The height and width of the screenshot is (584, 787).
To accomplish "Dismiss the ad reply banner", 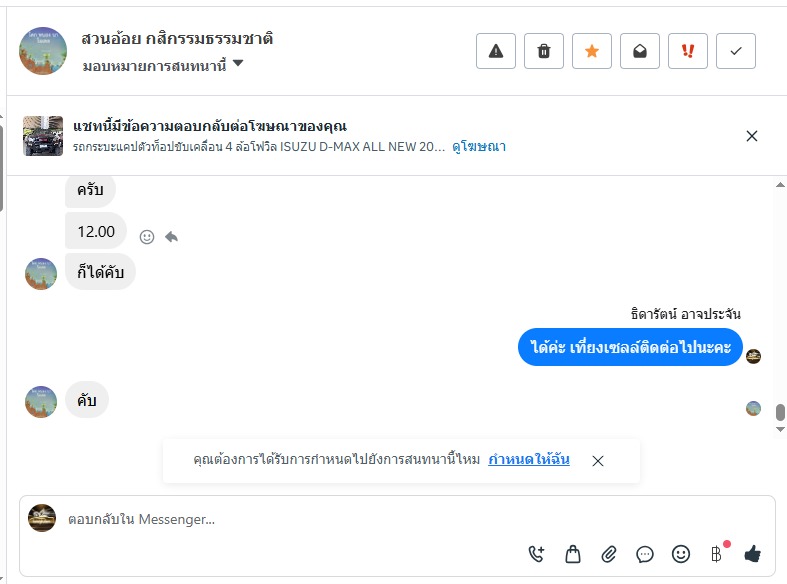I will tap(752, 136).
